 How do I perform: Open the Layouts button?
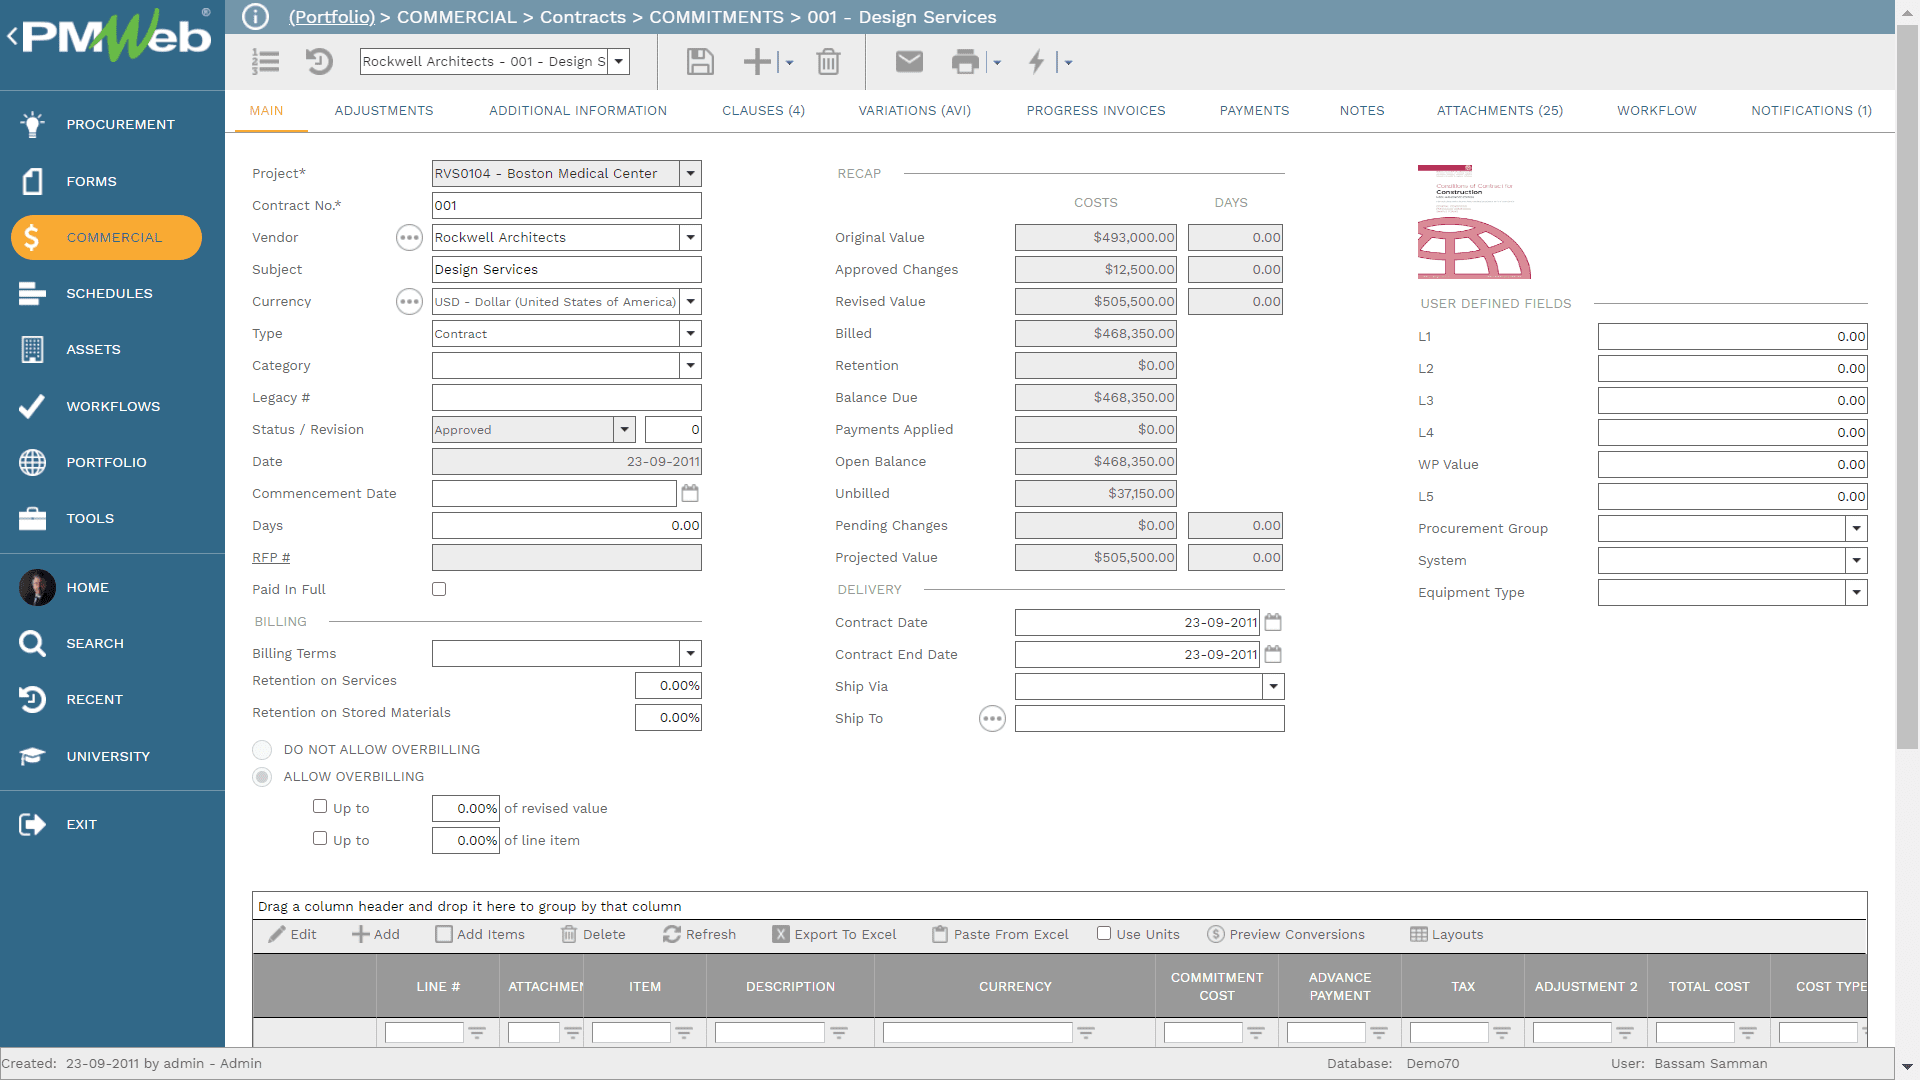1446,934
